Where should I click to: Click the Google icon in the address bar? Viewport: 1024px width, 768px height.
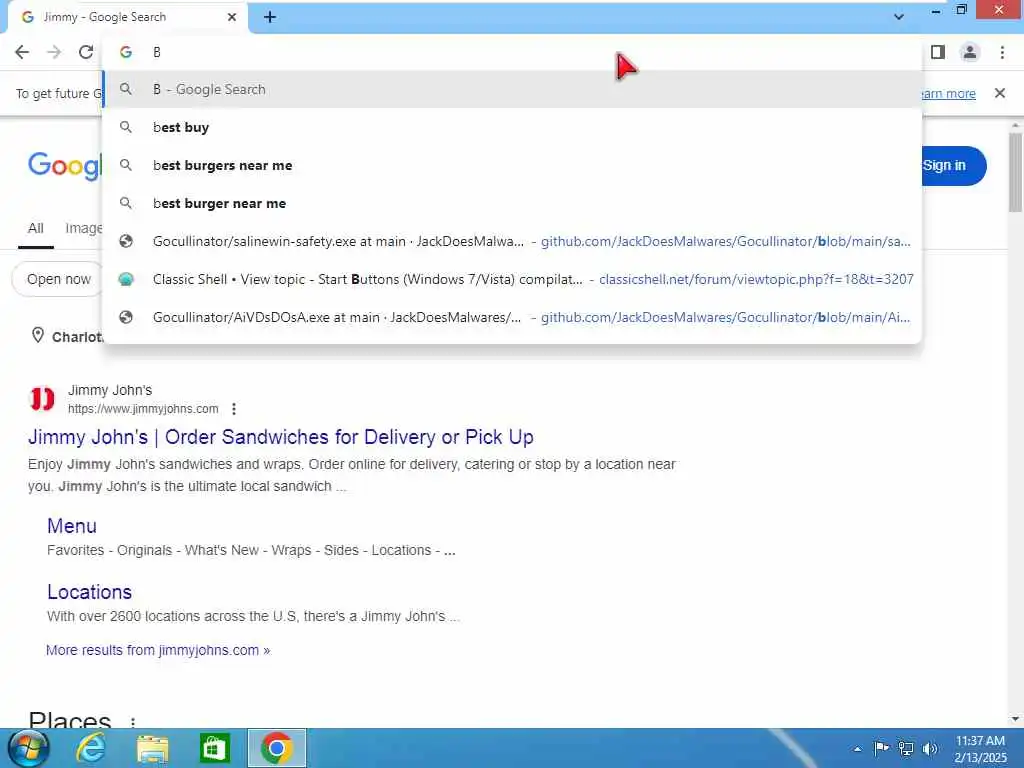pyautogui.click(x=126, y=52)
